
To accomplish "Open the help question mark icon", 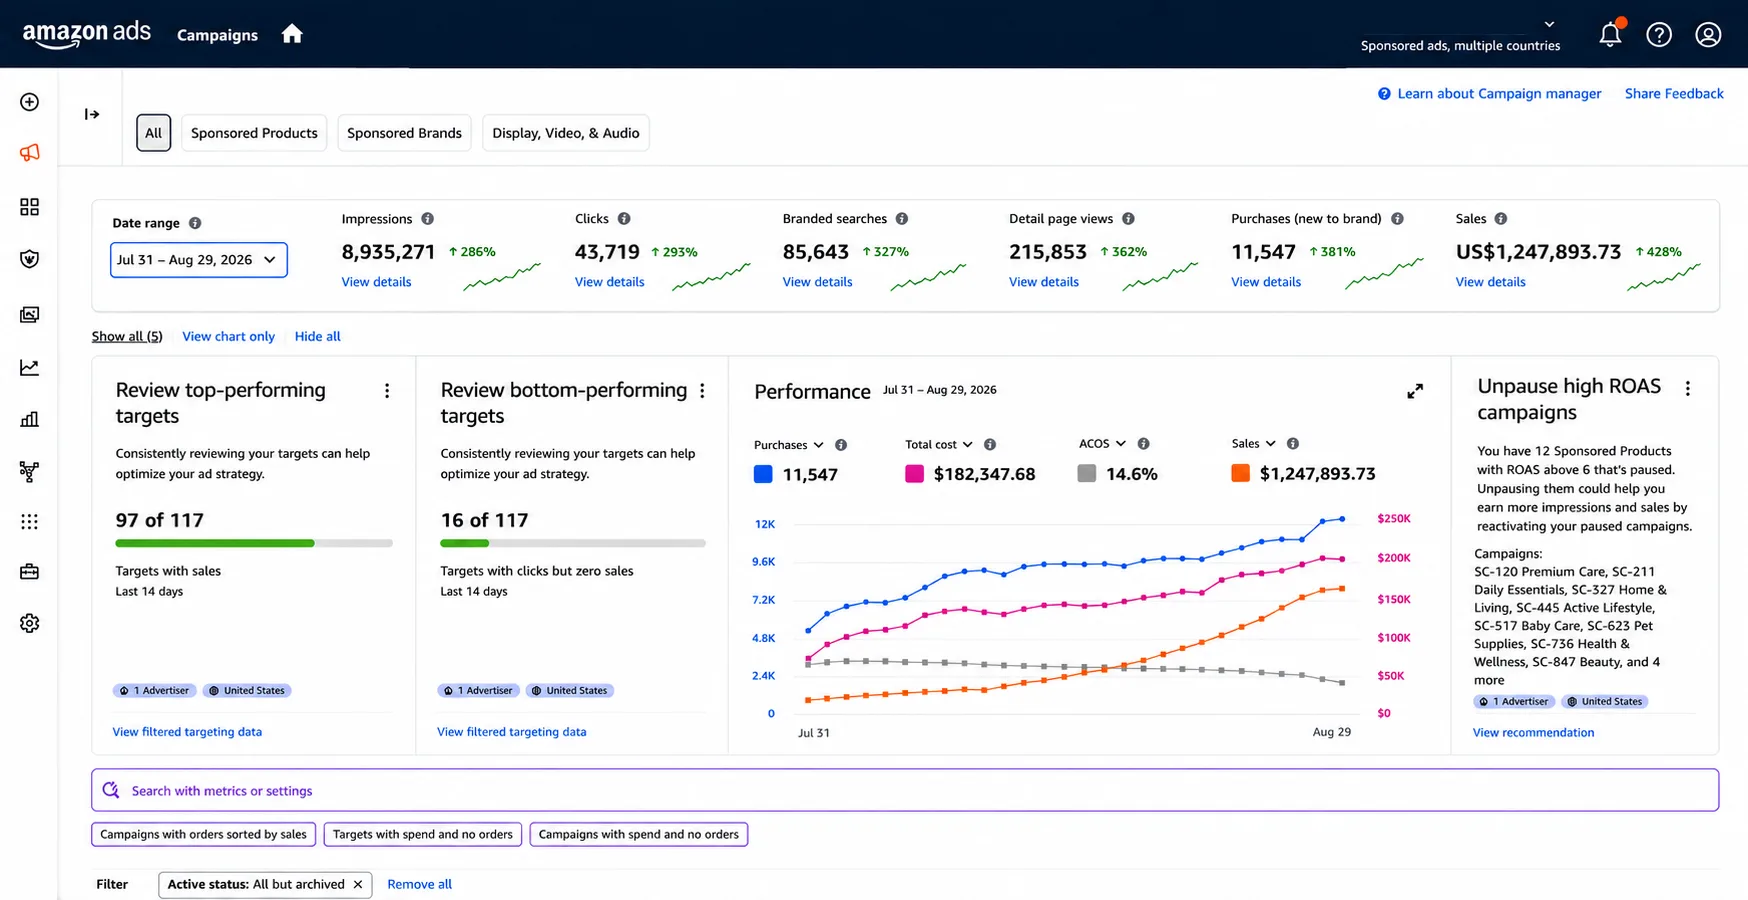I will click(x=1659, y=34).
